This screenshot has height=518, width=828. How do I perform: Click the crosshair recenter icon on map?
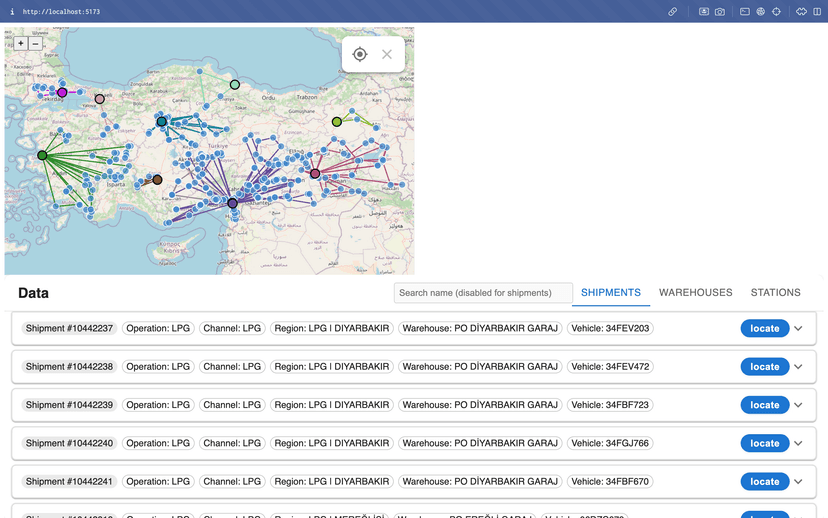pos(360,54)
